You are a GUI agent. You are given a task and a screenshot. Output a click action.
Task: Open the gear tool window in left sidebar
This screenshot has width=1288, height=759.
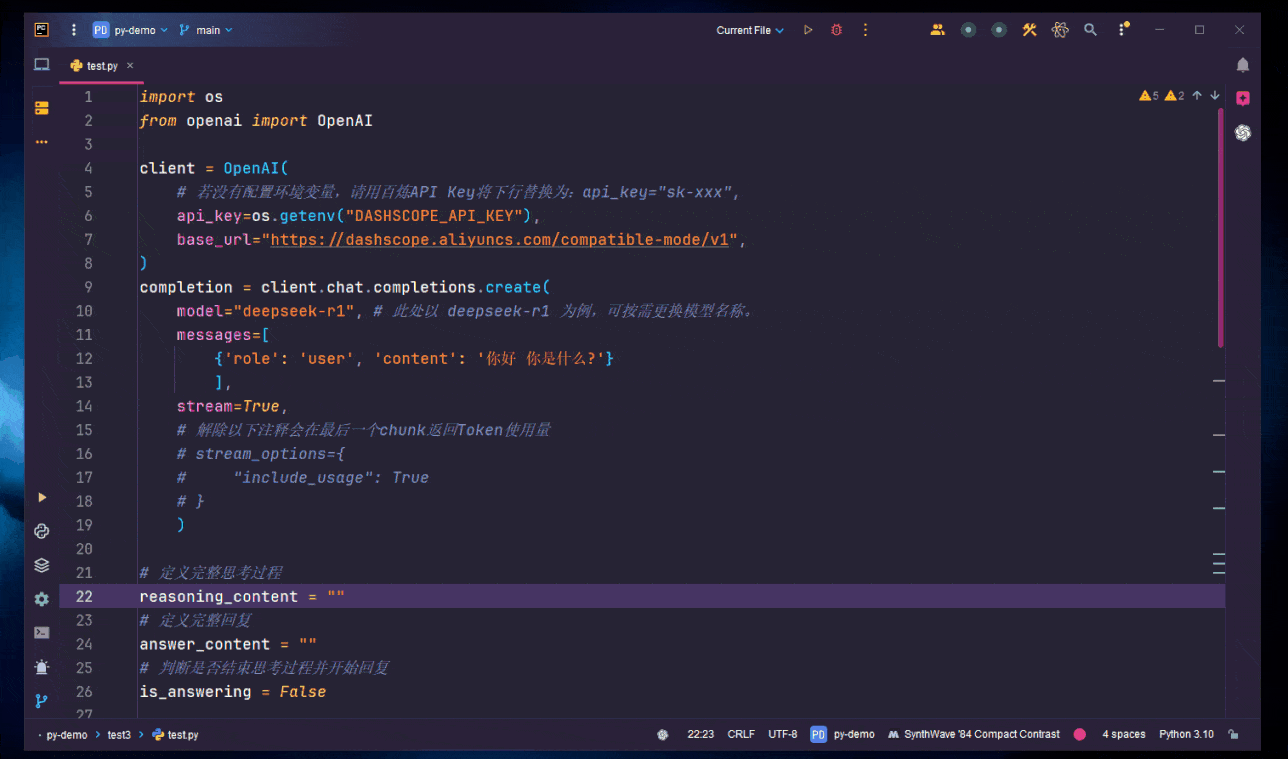(x=42, y=599)
